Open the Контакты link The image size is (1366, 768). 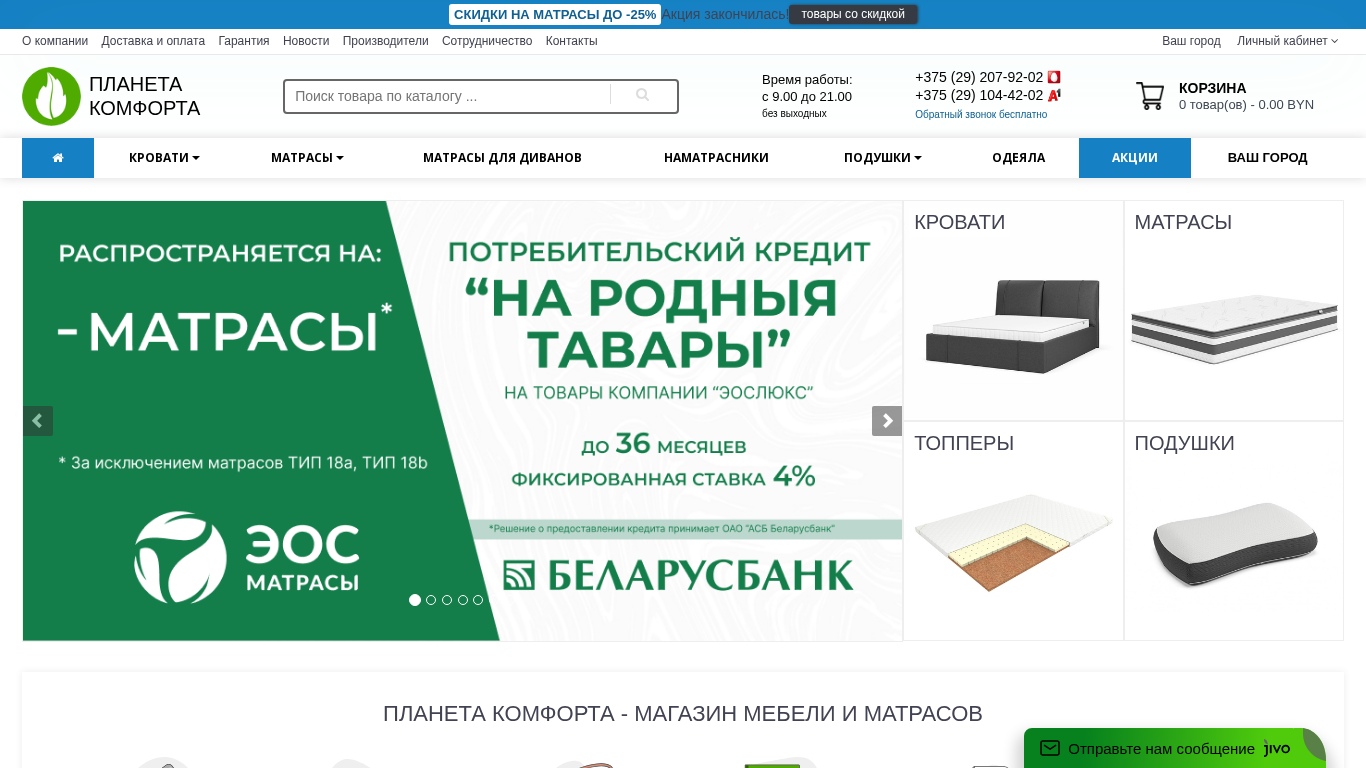(x=572, y=41)
